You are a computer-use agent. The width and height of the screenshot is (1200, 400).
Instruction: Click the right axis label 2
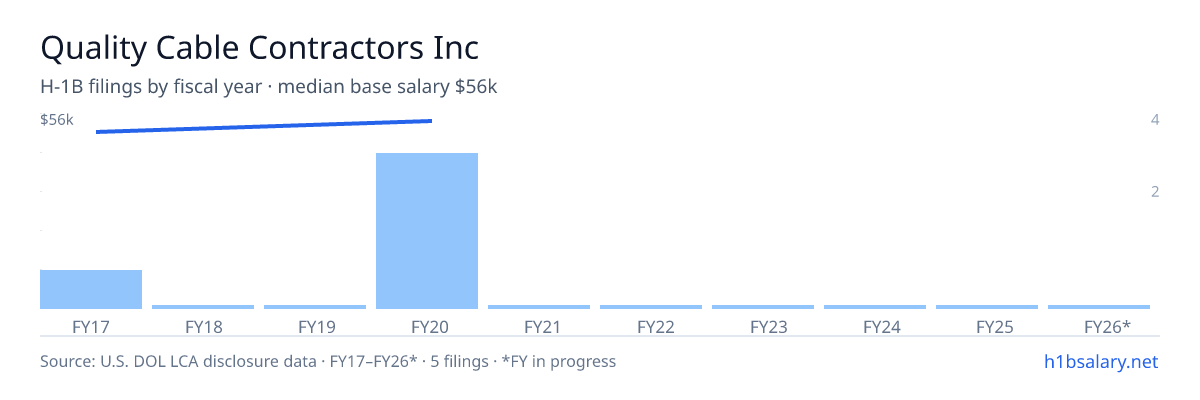tap(1155, 191)
